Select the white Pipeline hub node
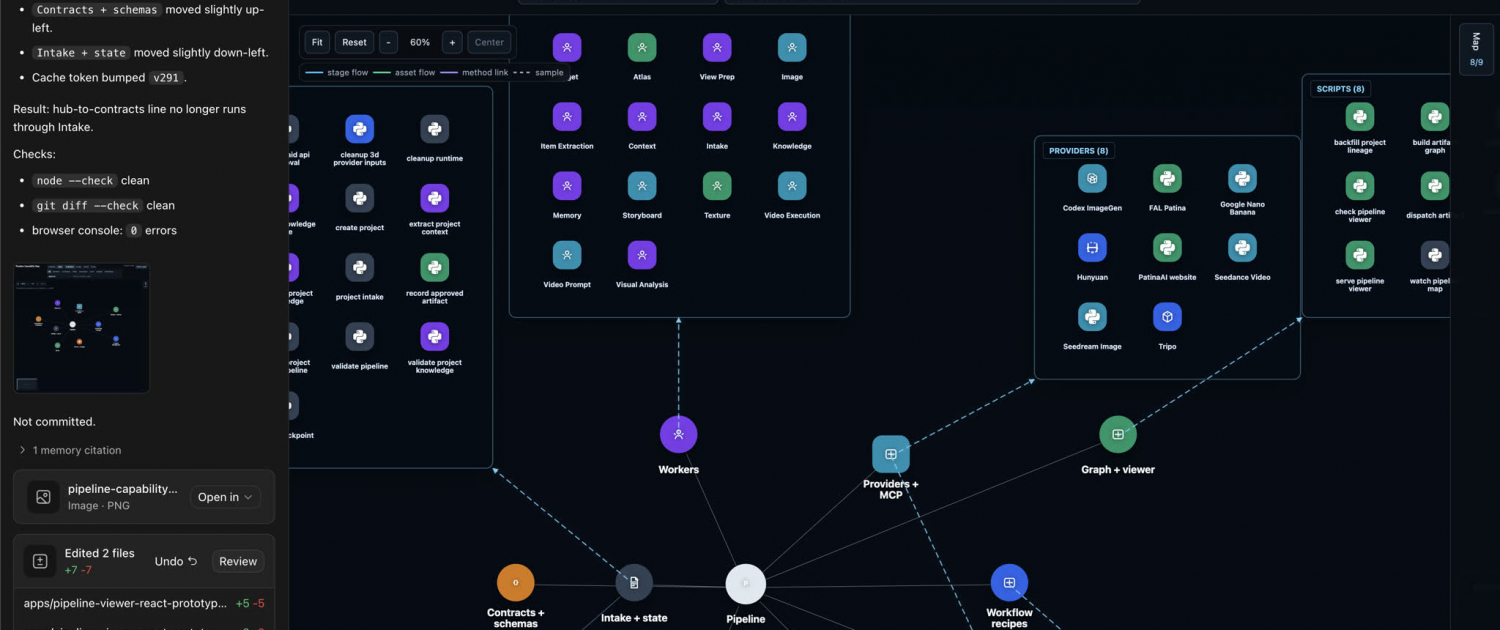 (745, 584)
